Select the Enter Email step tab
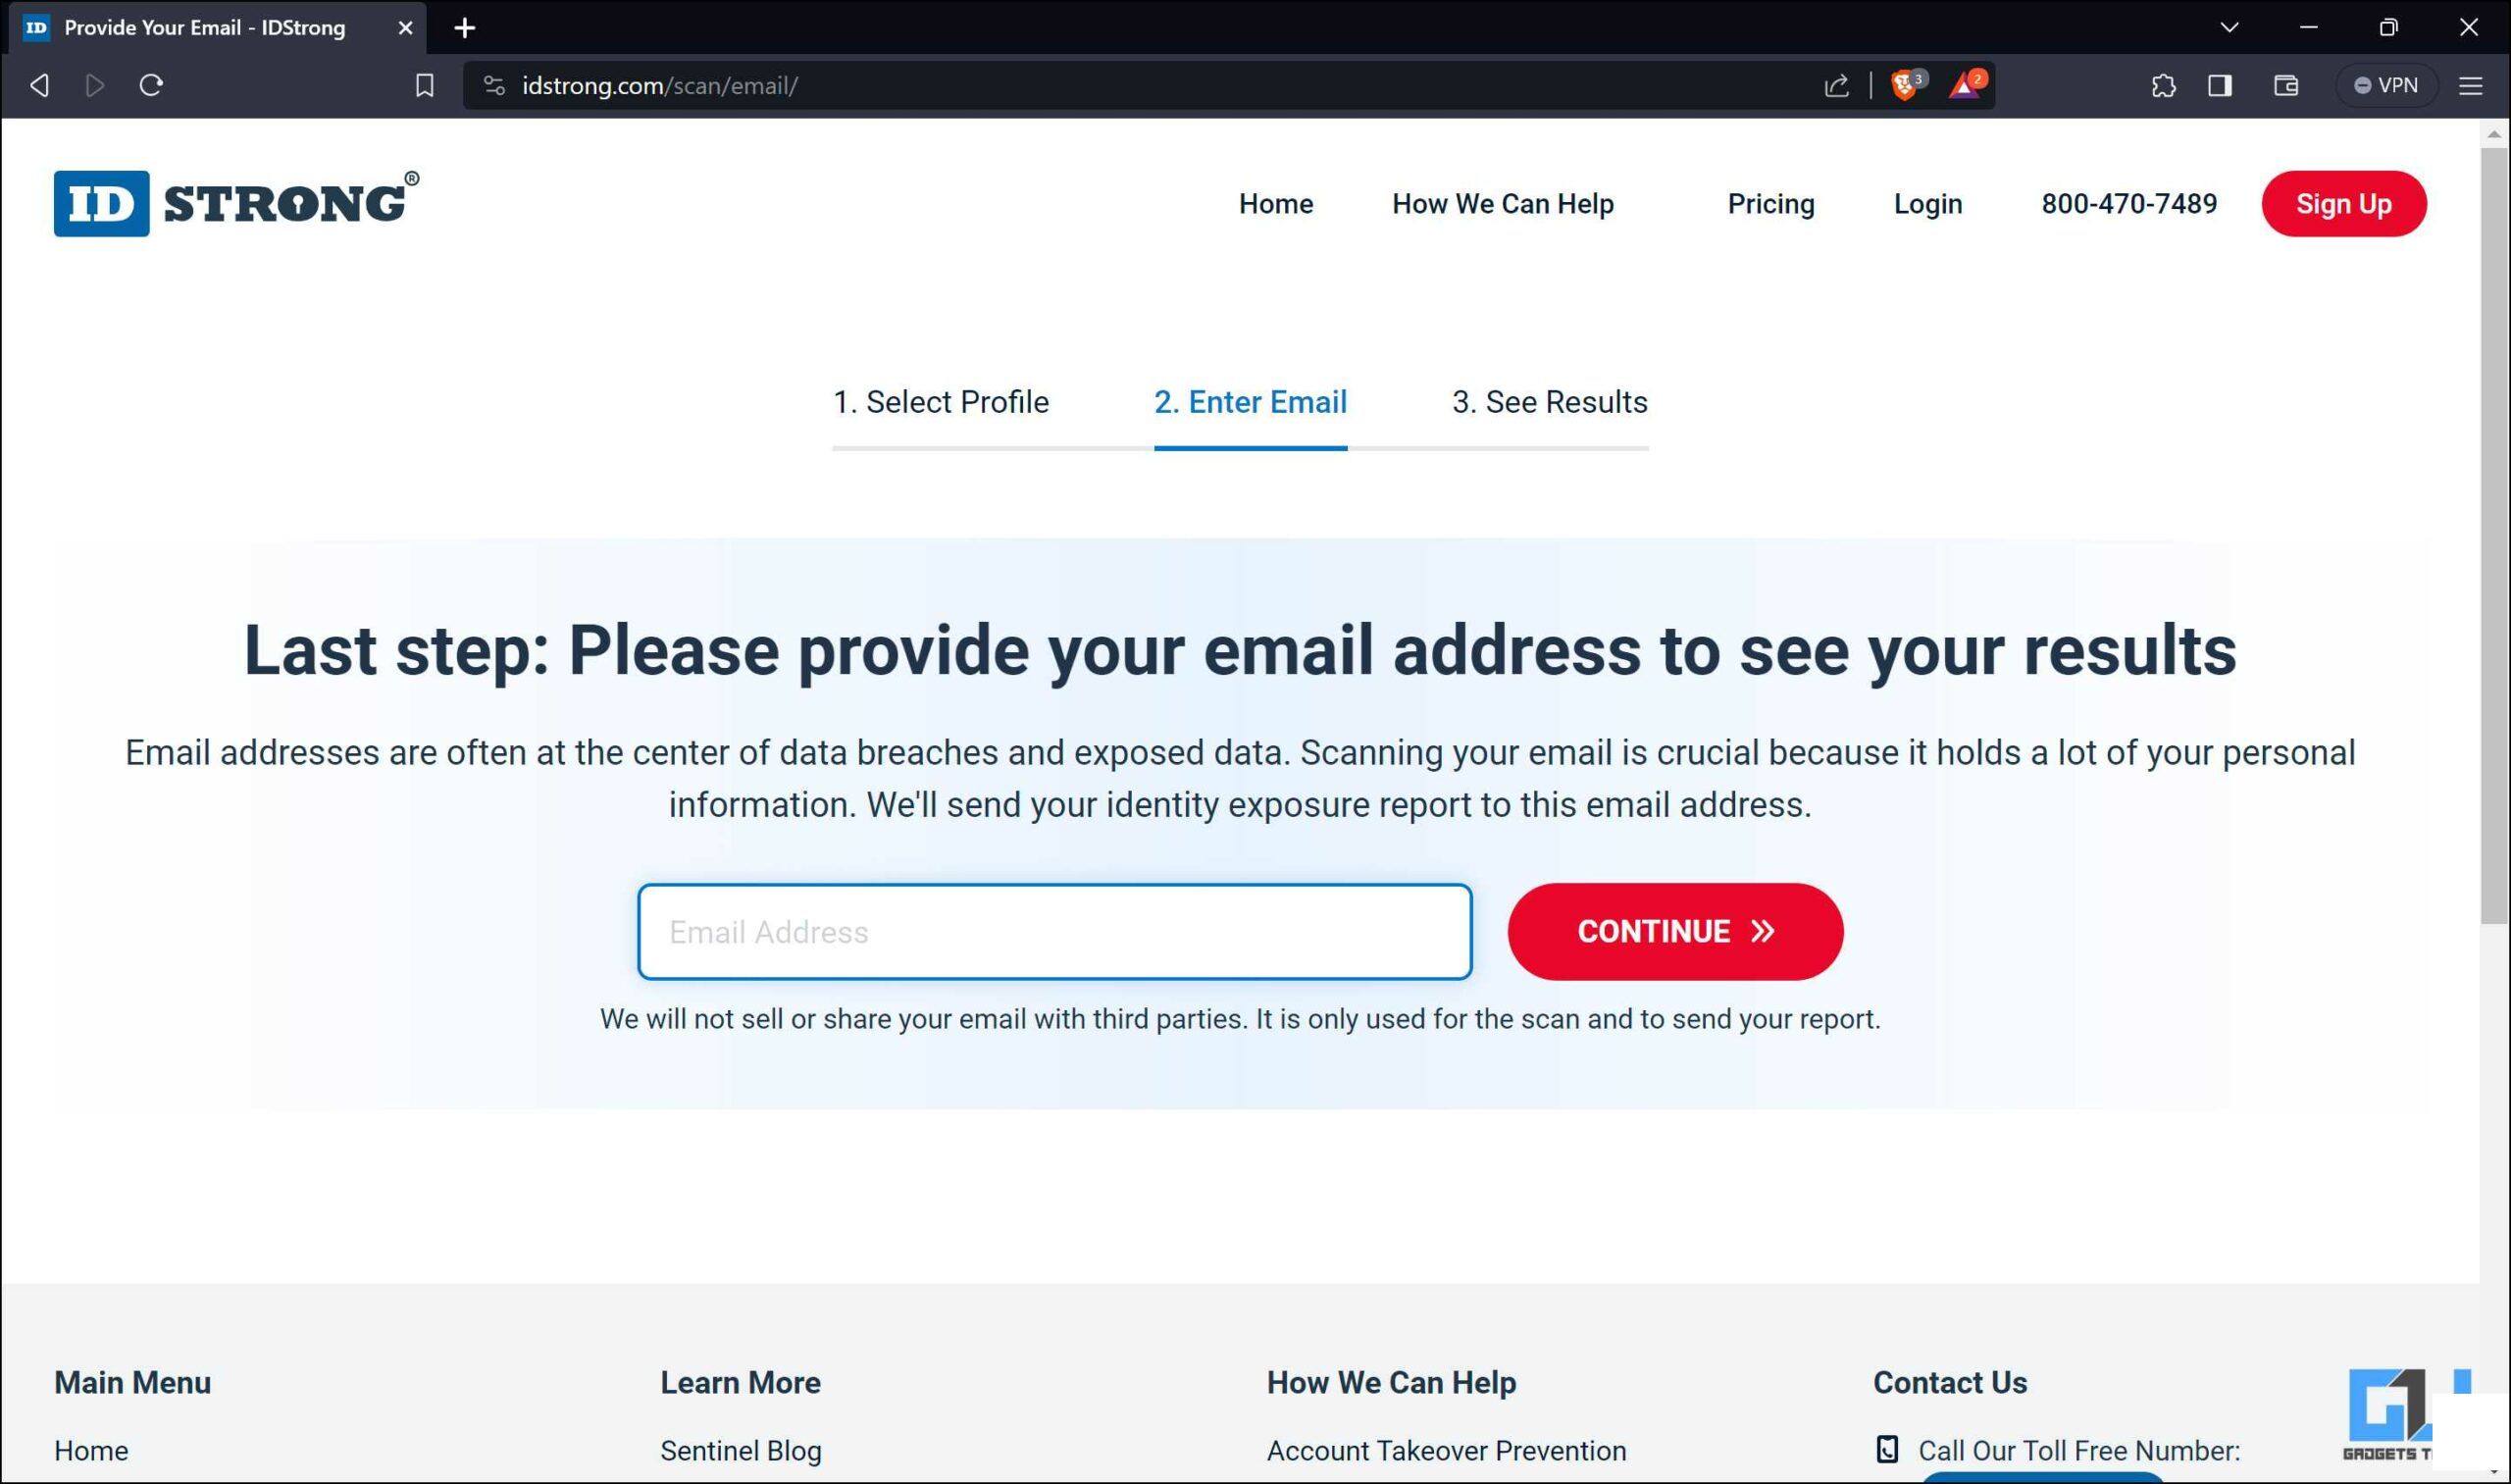 click(x=1251, y=401)
